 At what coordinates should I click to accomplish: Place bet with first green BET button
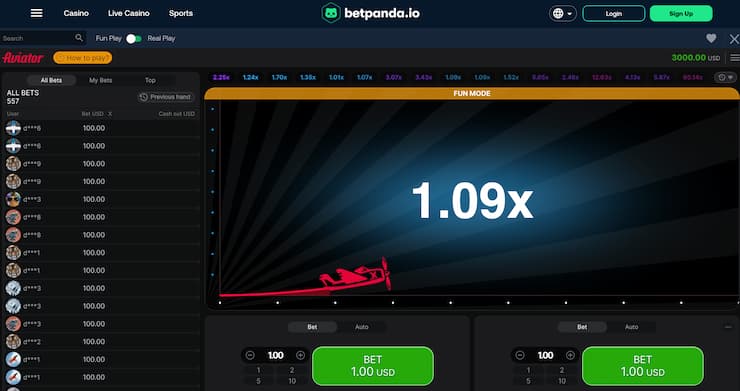pos(373,366)
